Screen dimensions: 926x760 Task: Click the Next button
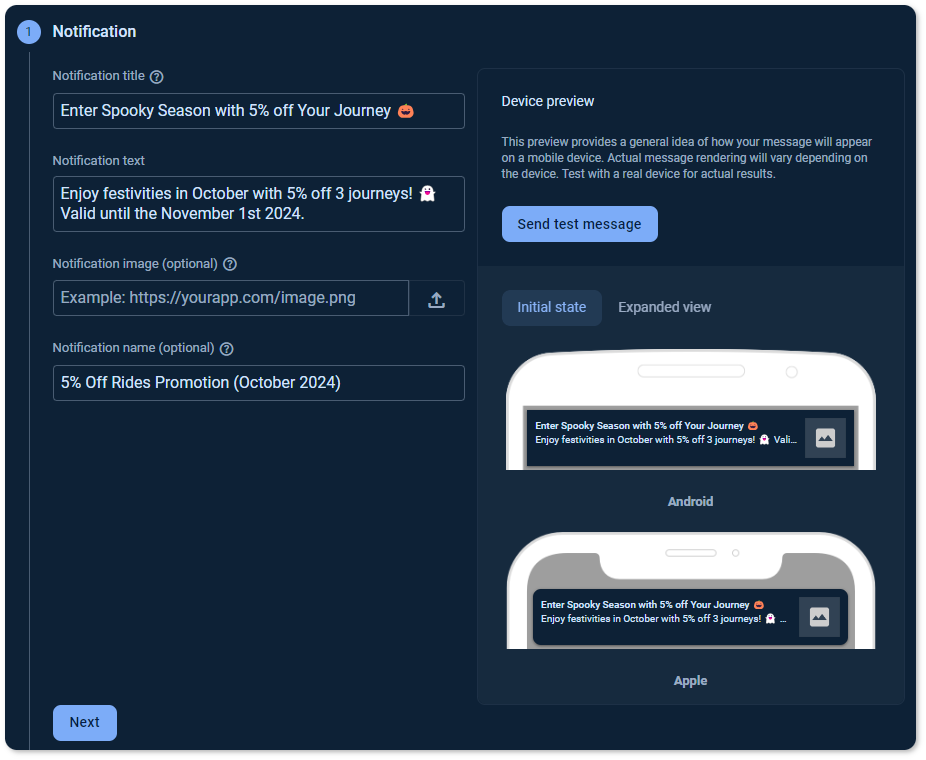[x=84, y=723]
